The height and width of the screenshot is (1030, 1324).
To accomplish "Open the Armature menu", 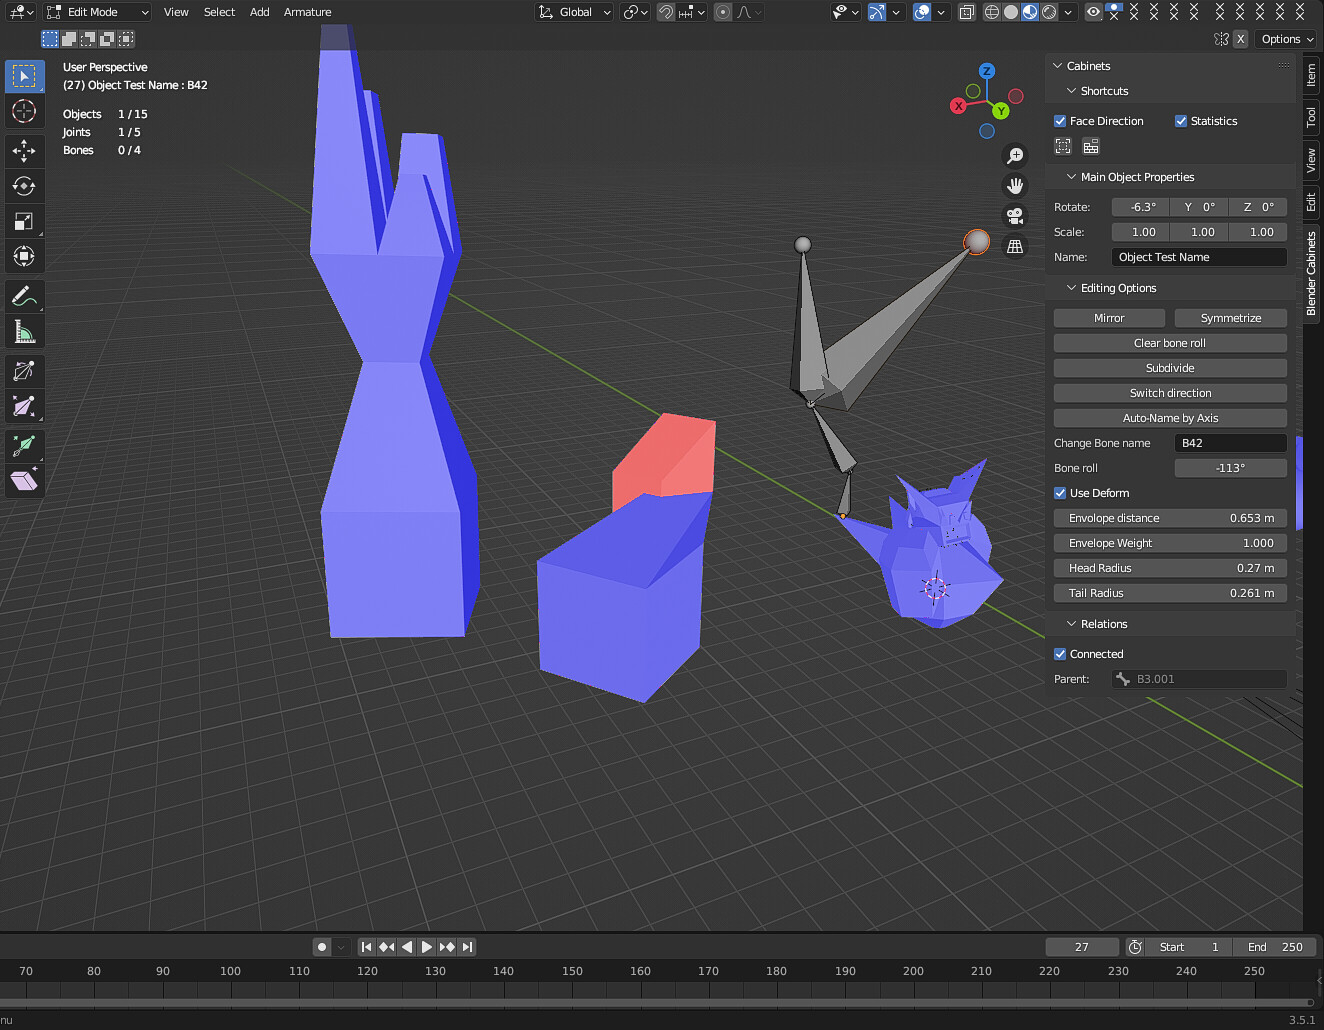I will pos(307,12).
